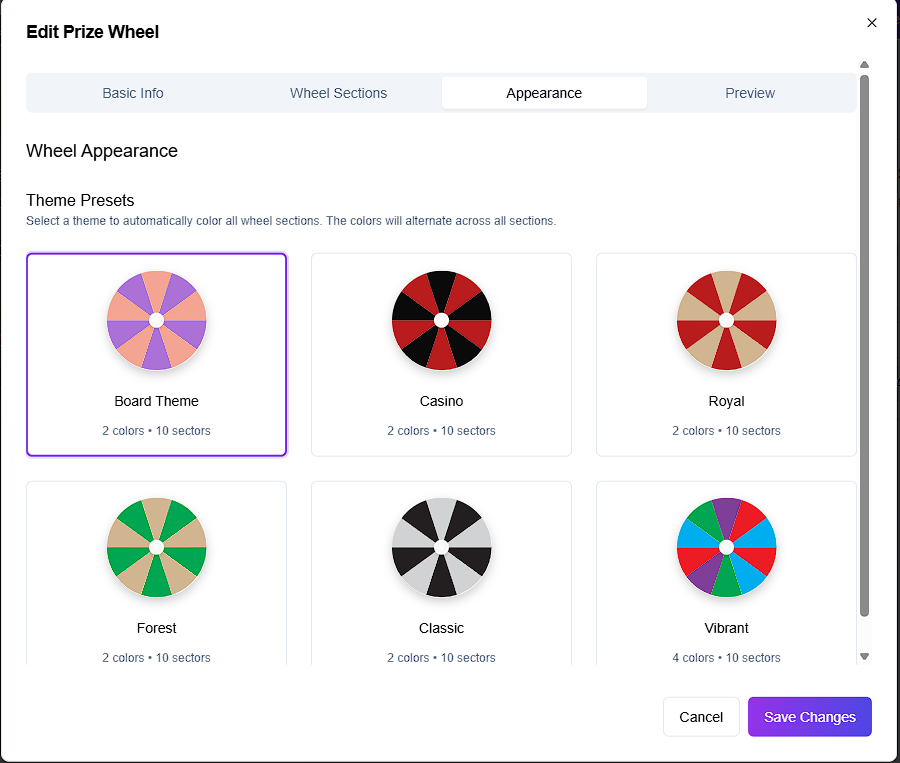Screen dimensions: 900x763
Task: Choose the Royal tan-red wheel icon
Action: click(726, 320)
